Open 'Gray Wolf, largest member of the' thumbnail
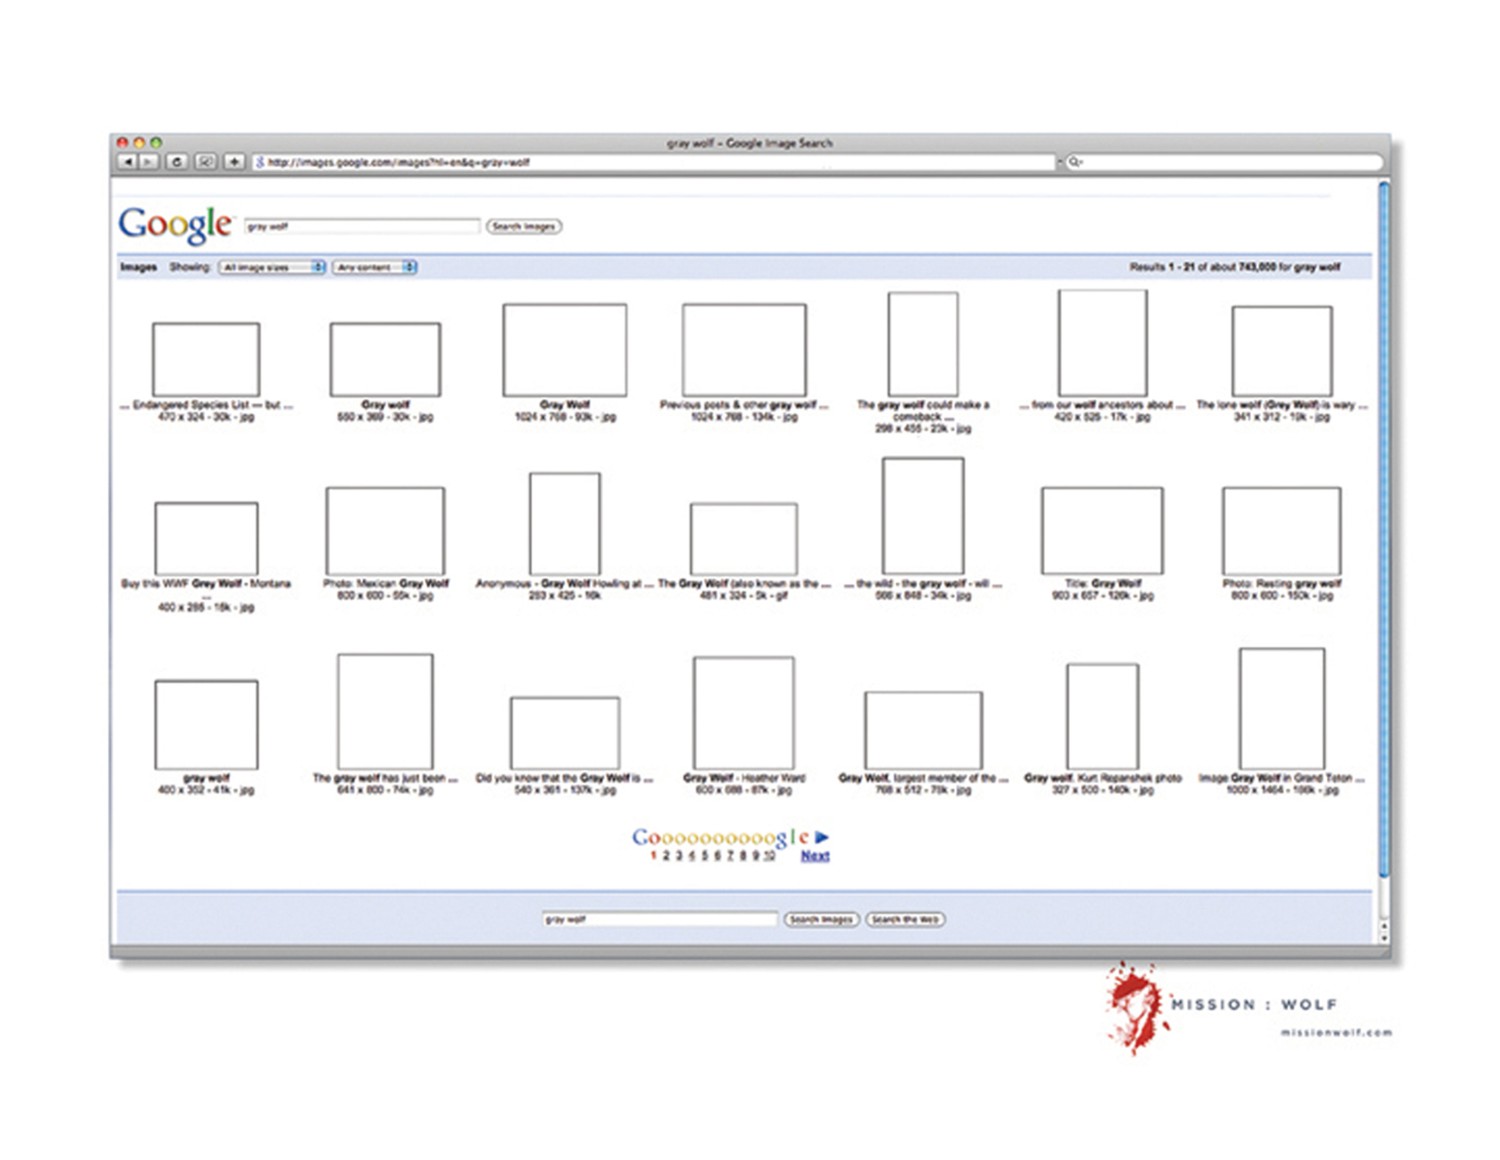Screen dimensions: 1500x1160 click(923, 731)
